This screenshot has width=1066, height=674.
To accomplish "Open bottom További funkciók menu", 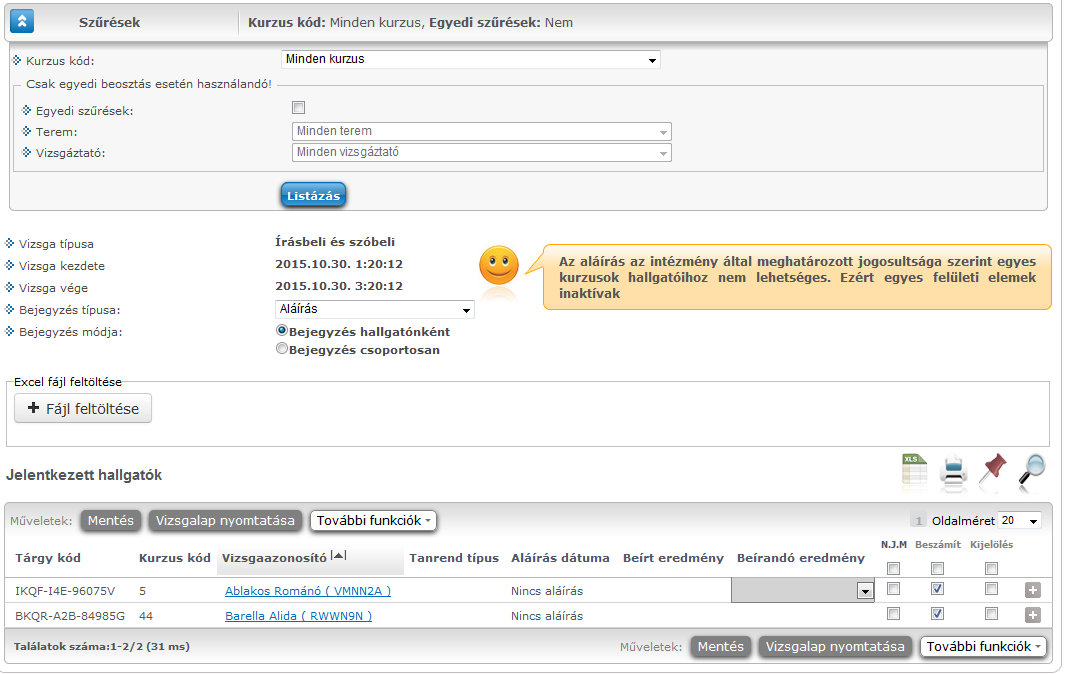I will click(983, 647).
